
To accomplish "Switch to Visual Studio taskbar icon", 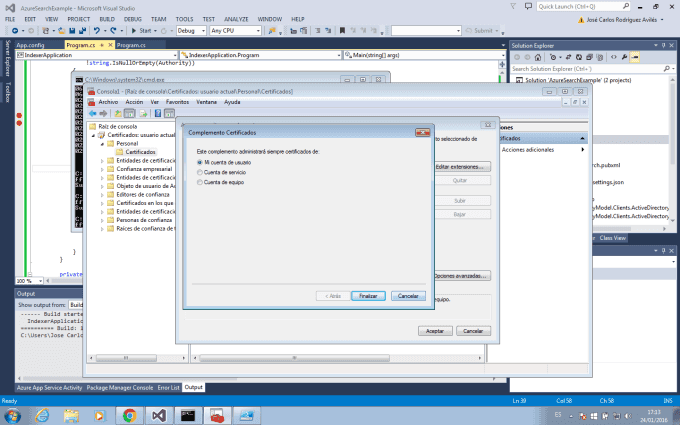I will (x=159, y=416).
